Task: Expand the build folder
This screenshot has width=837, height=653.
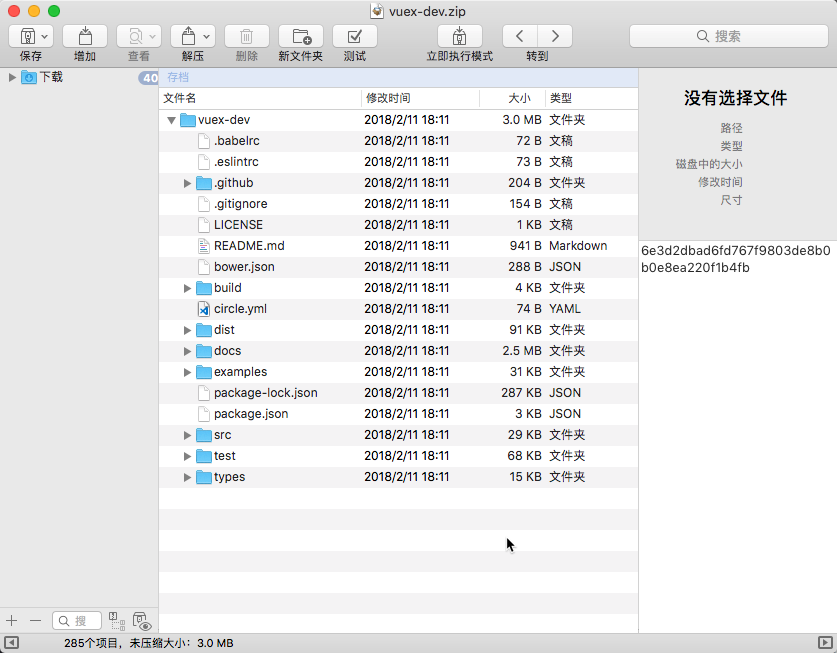Action: (x=187, y=288)
